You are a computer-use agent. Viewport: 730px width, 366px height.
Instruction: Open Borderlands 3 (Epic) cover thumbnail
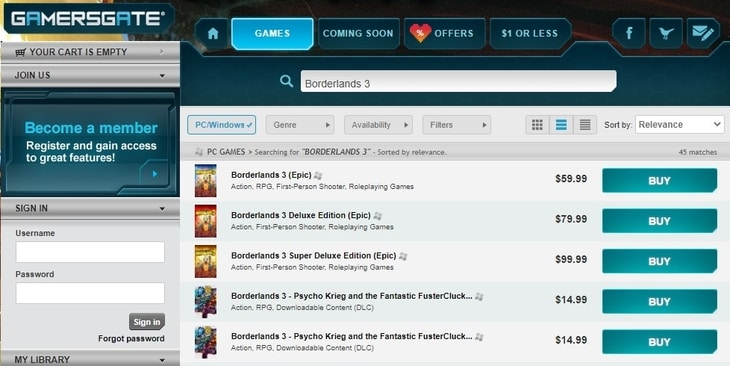tap(205, 181)
